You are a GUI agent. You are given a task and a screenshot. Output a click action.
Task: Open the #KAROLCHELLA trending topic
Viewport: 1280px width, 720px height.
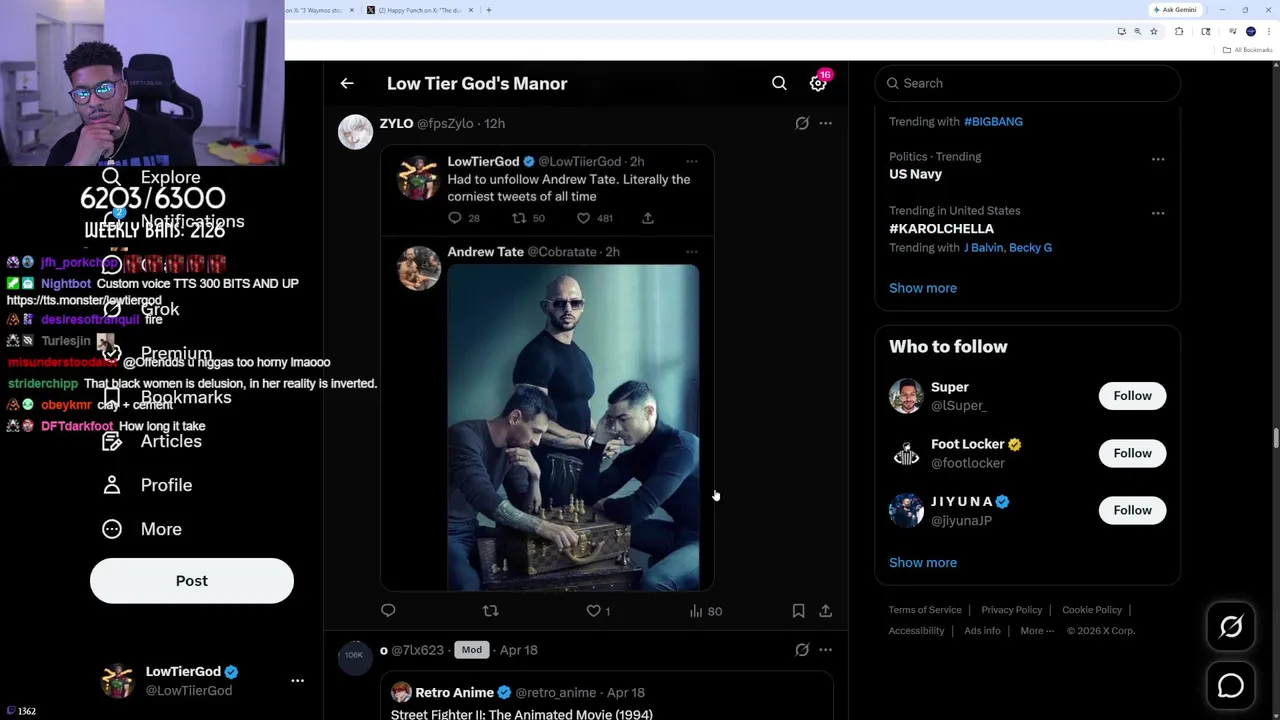tap(941, 228)
